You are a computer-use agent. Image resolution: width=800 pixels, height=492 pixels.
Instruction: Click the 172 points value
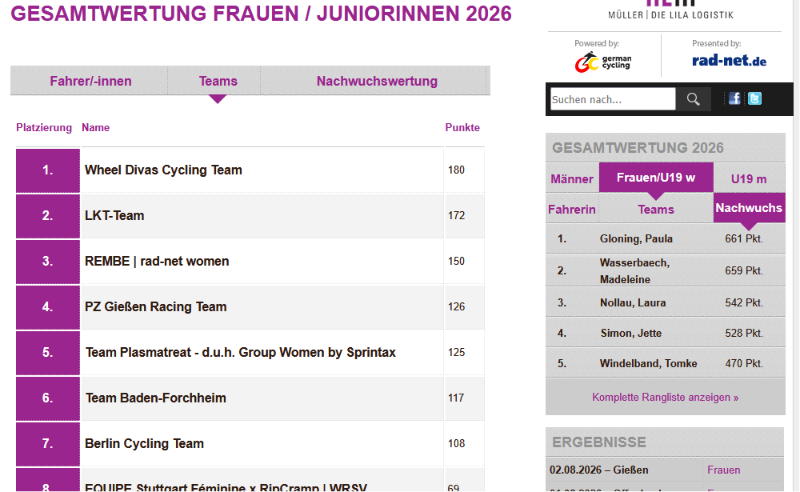click(x=456, y=215)
